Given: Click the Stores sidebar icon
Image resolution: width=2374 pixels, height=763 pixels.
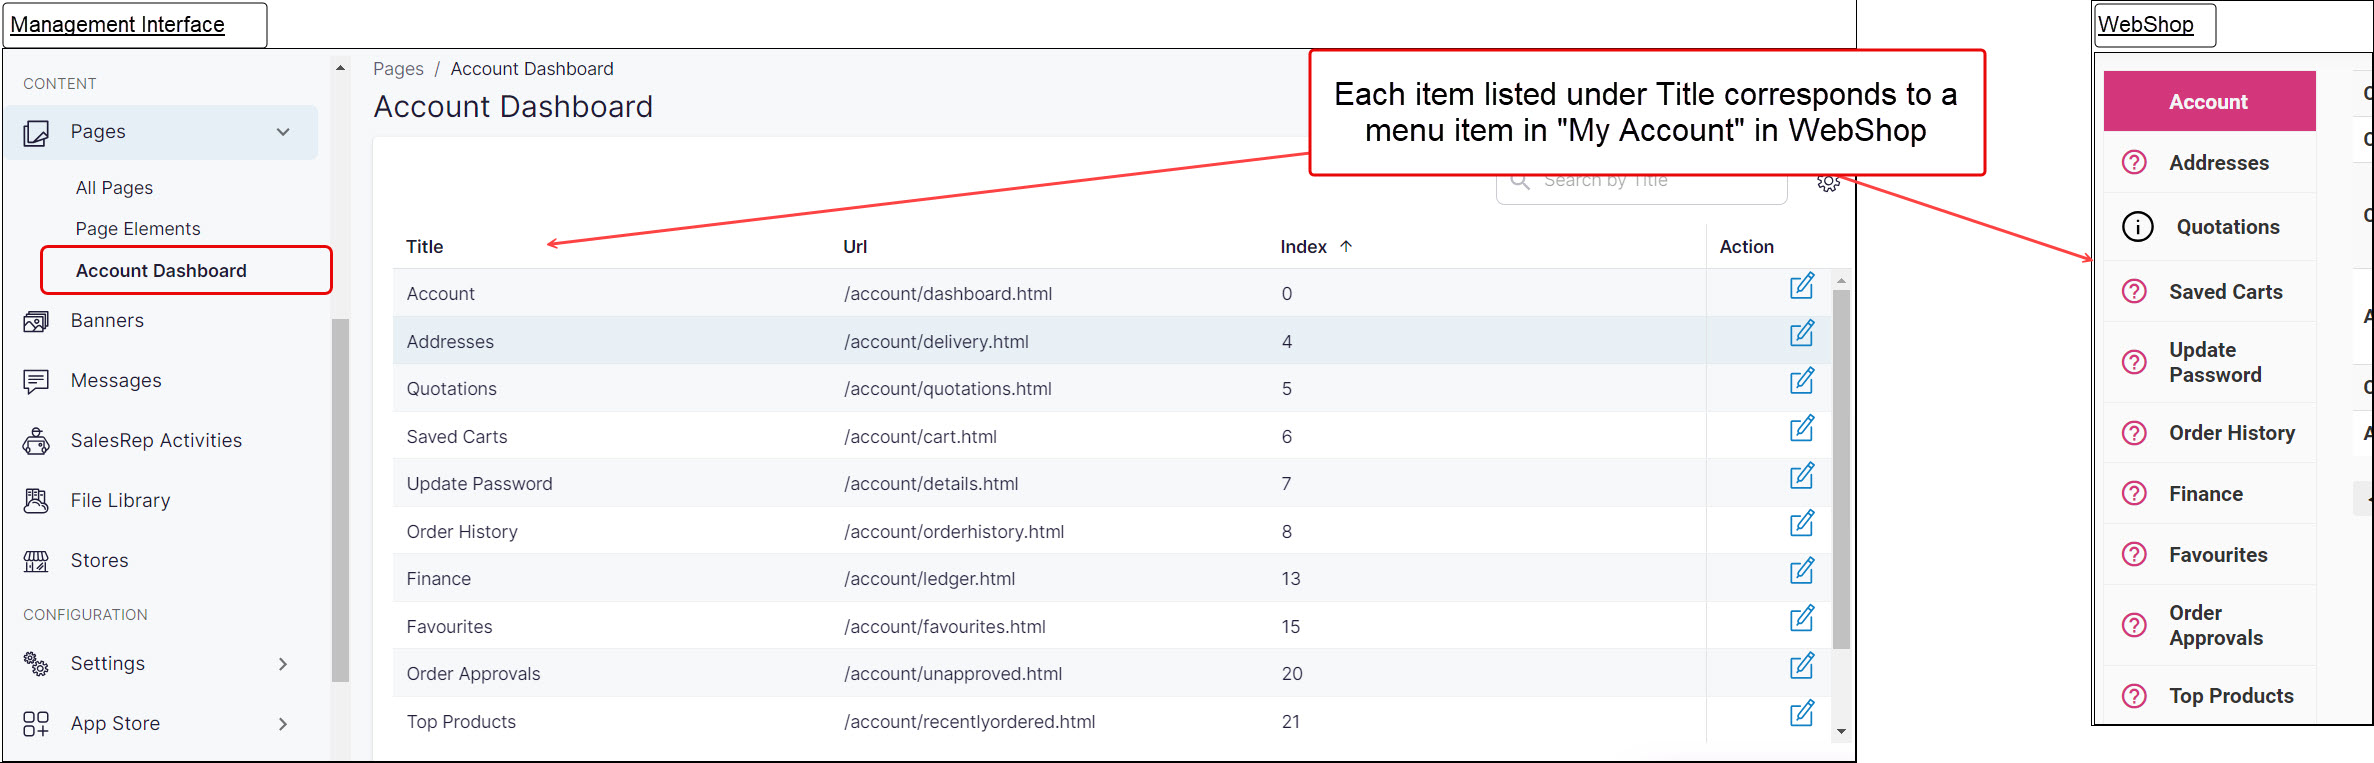Looking at the screenshot, I should click(36, 561).
